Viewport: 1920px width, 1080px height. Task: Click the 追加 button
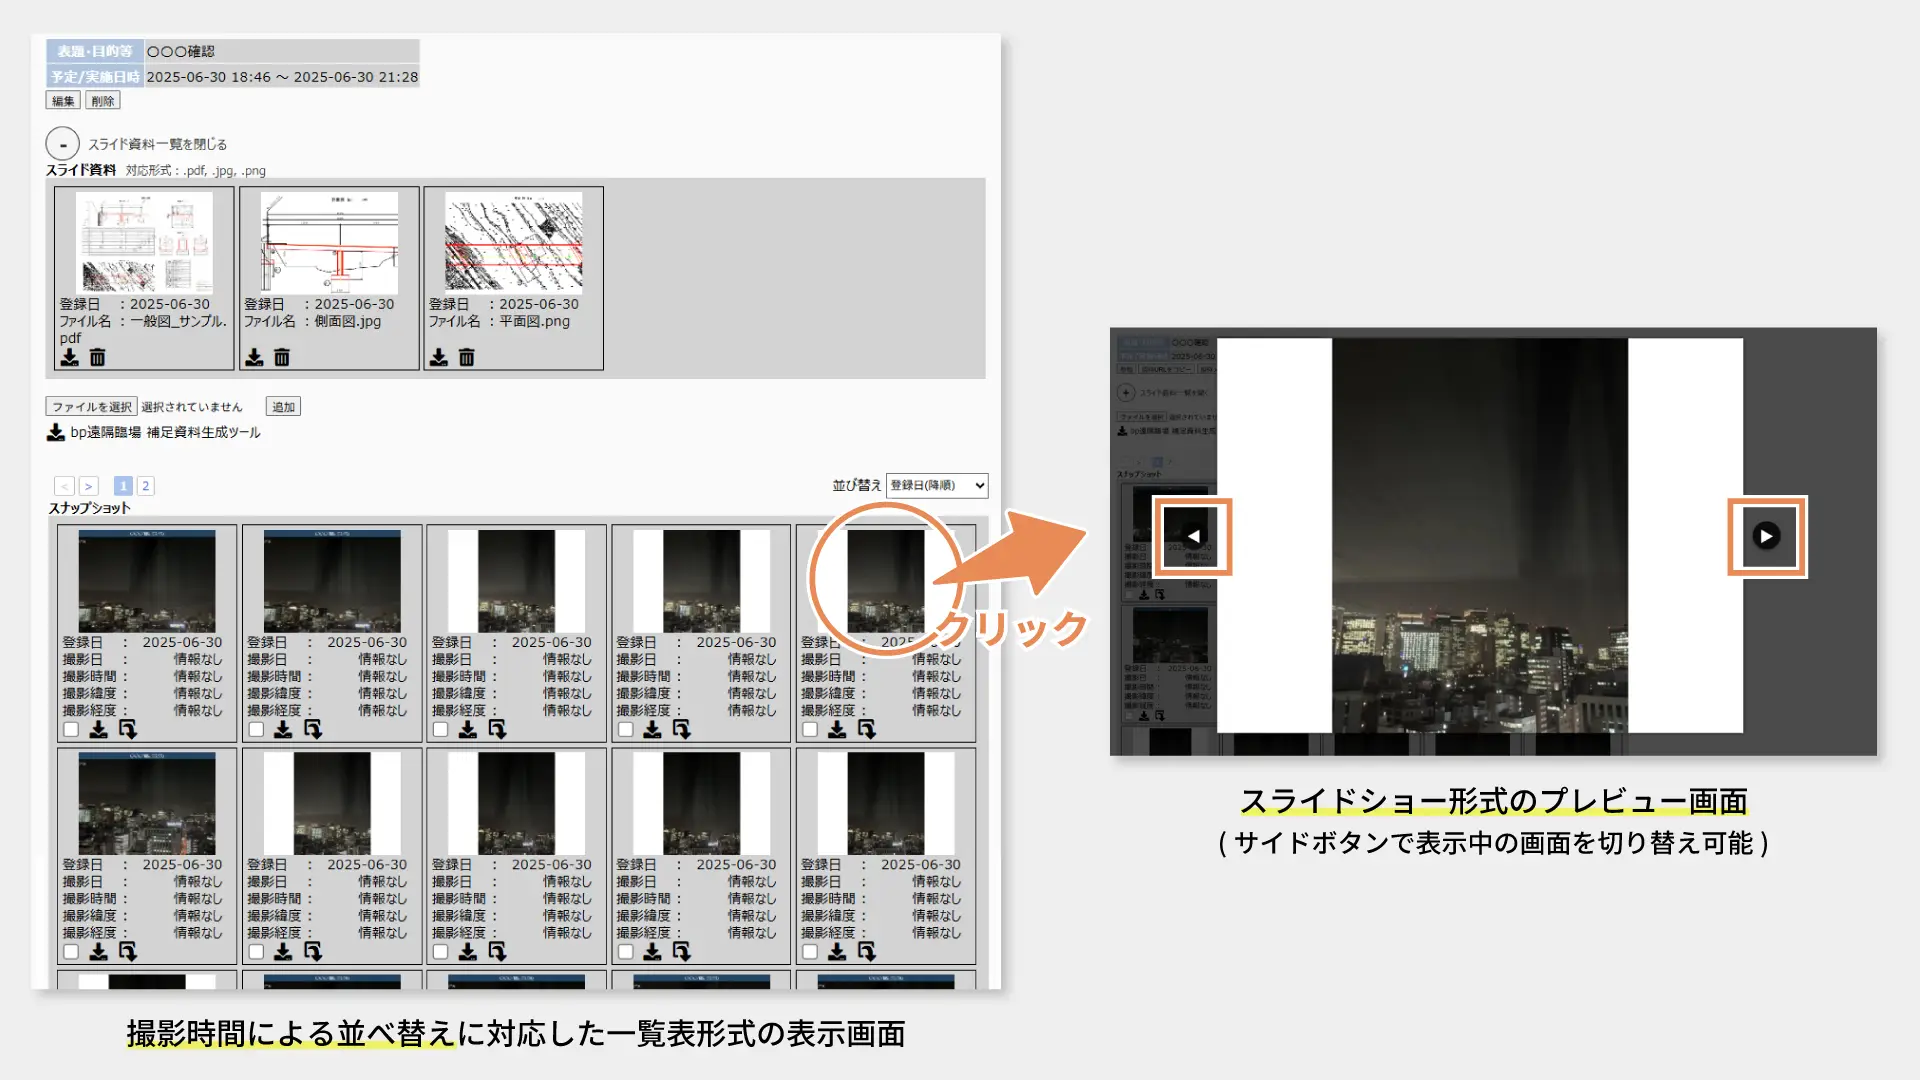click(x=283, y=407)
